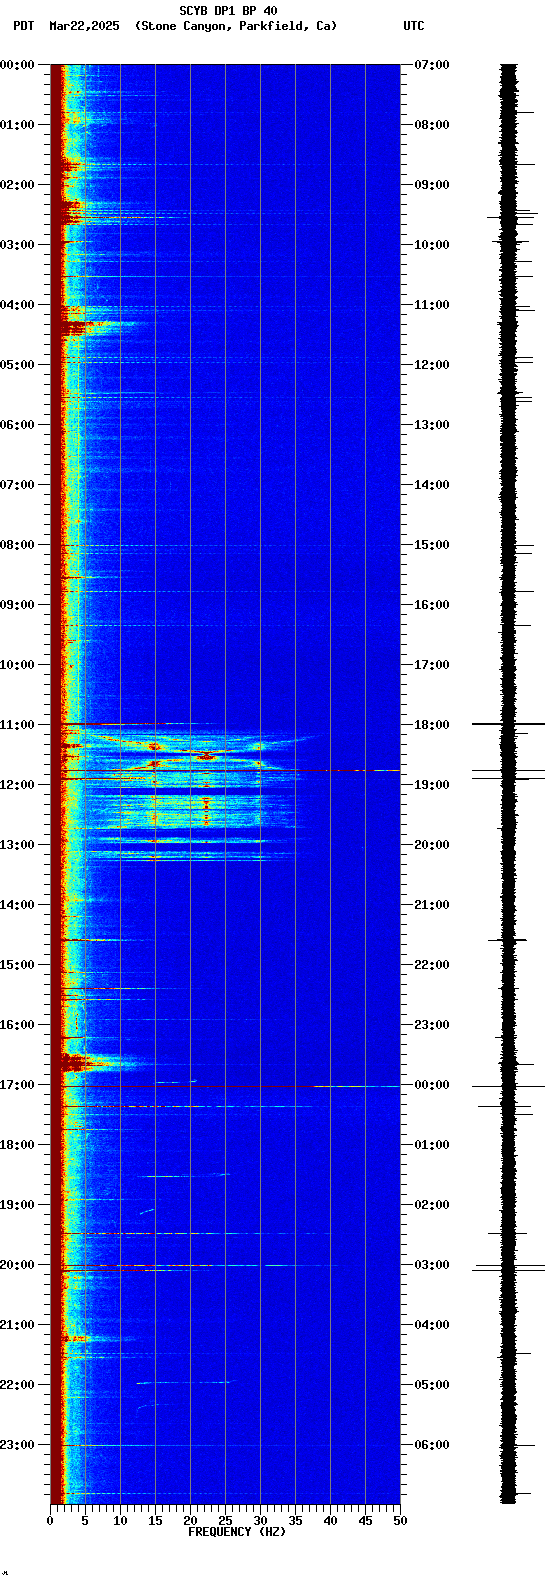Click frequency axis value '50'

pos(400,1521)
